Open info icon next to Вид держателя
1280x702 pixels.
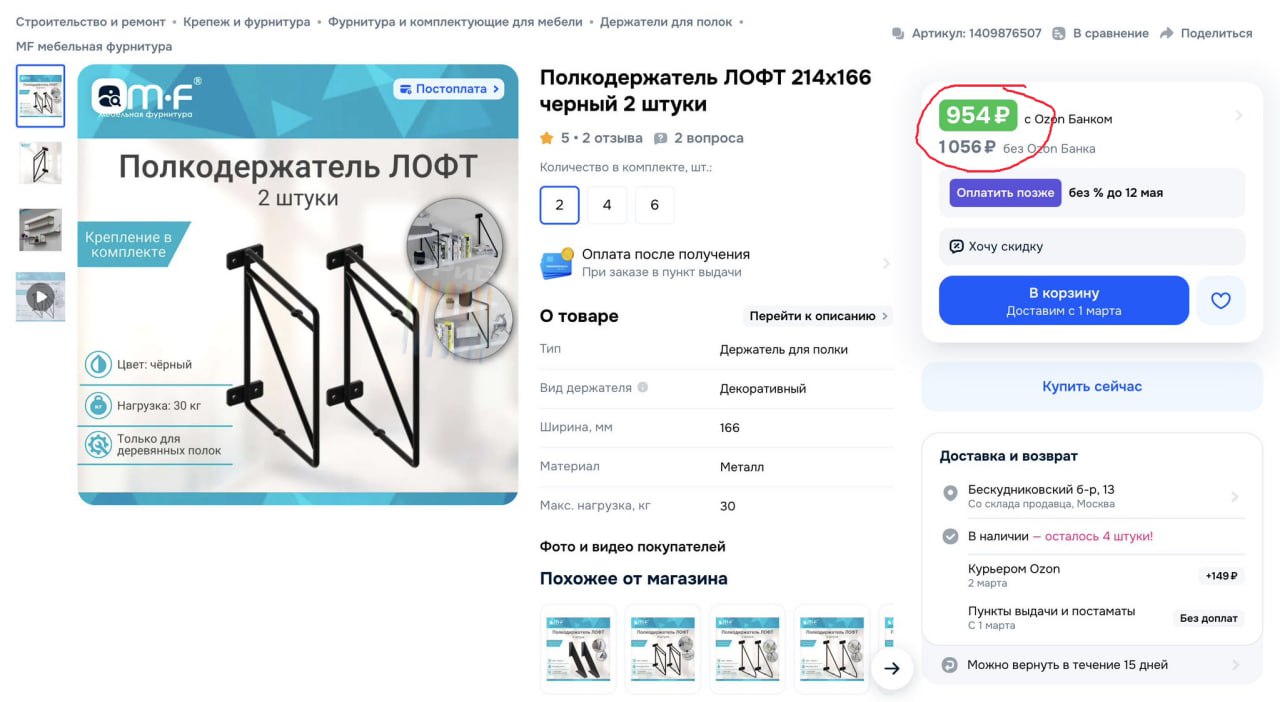coord(643,388)
